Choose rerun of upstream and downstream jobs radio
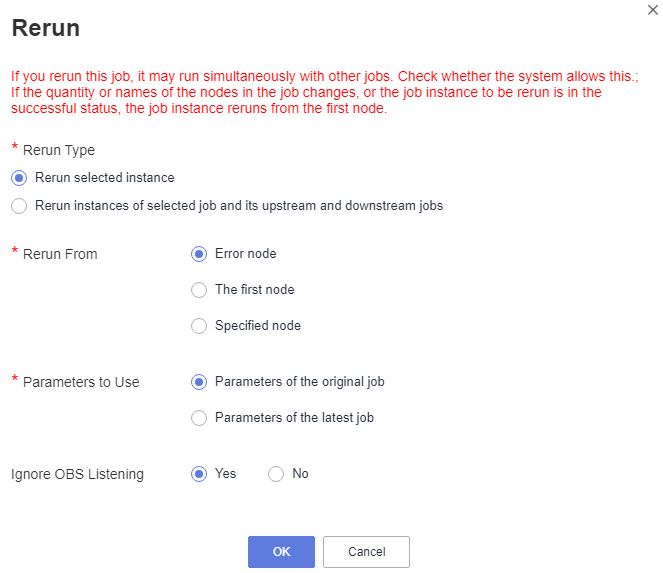663x573 pixels. coord(19,206)
